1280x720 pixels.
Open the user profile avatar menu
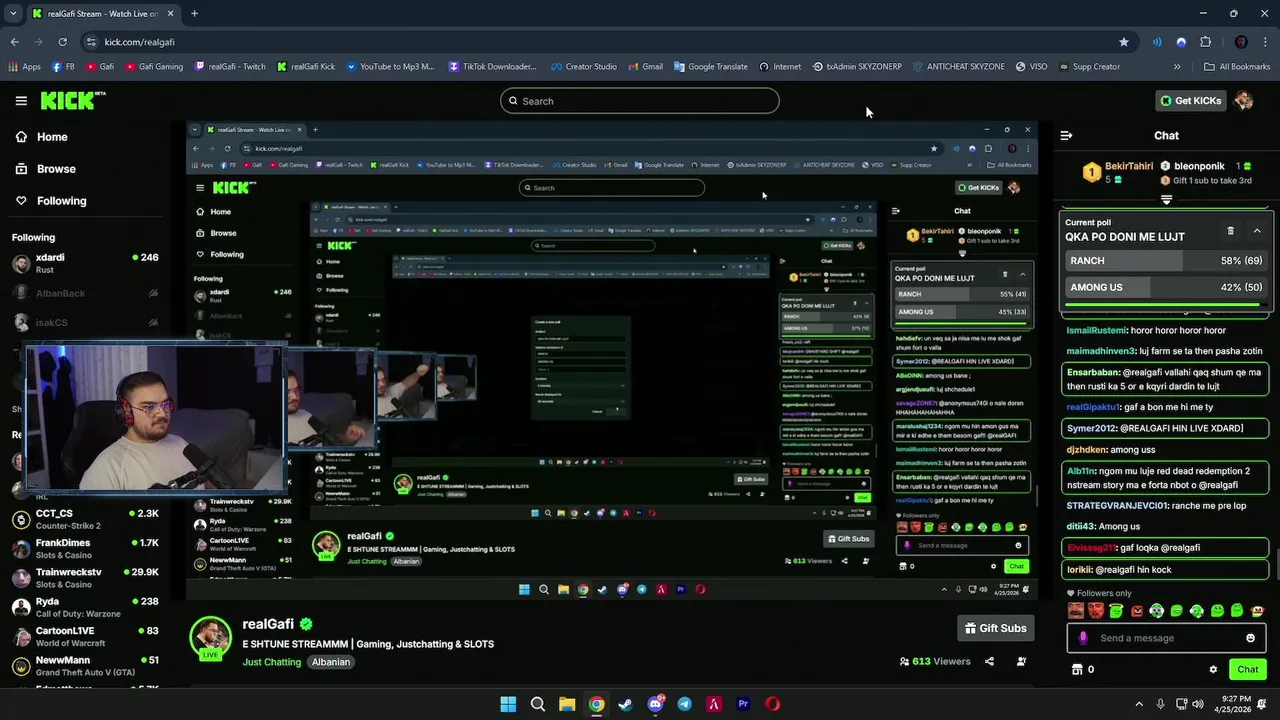click(x=1244, y=101)
